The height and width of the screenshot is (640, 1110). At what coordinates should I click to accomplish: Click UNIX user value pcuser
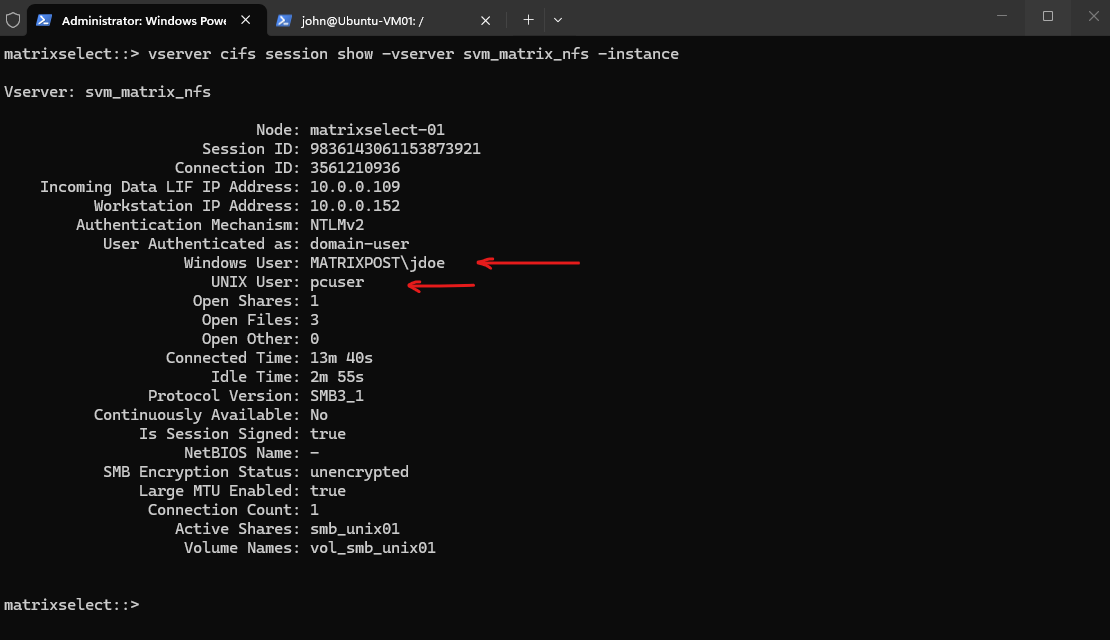337,282
